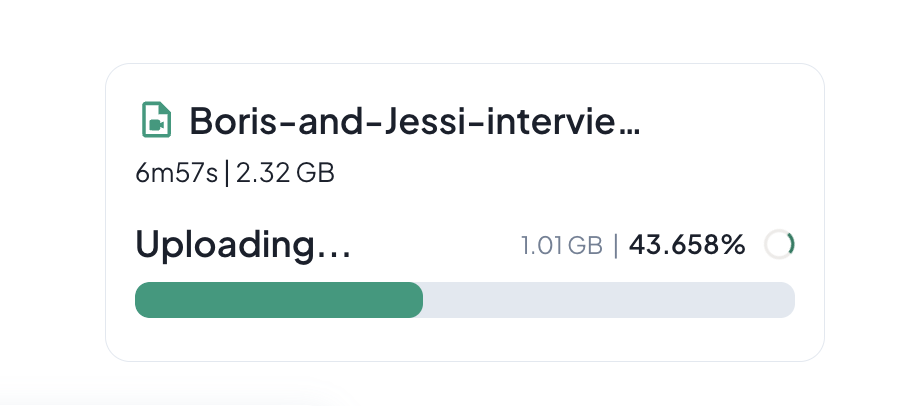
Task: Click the left start of the progress bar
Action: point(142,300)
